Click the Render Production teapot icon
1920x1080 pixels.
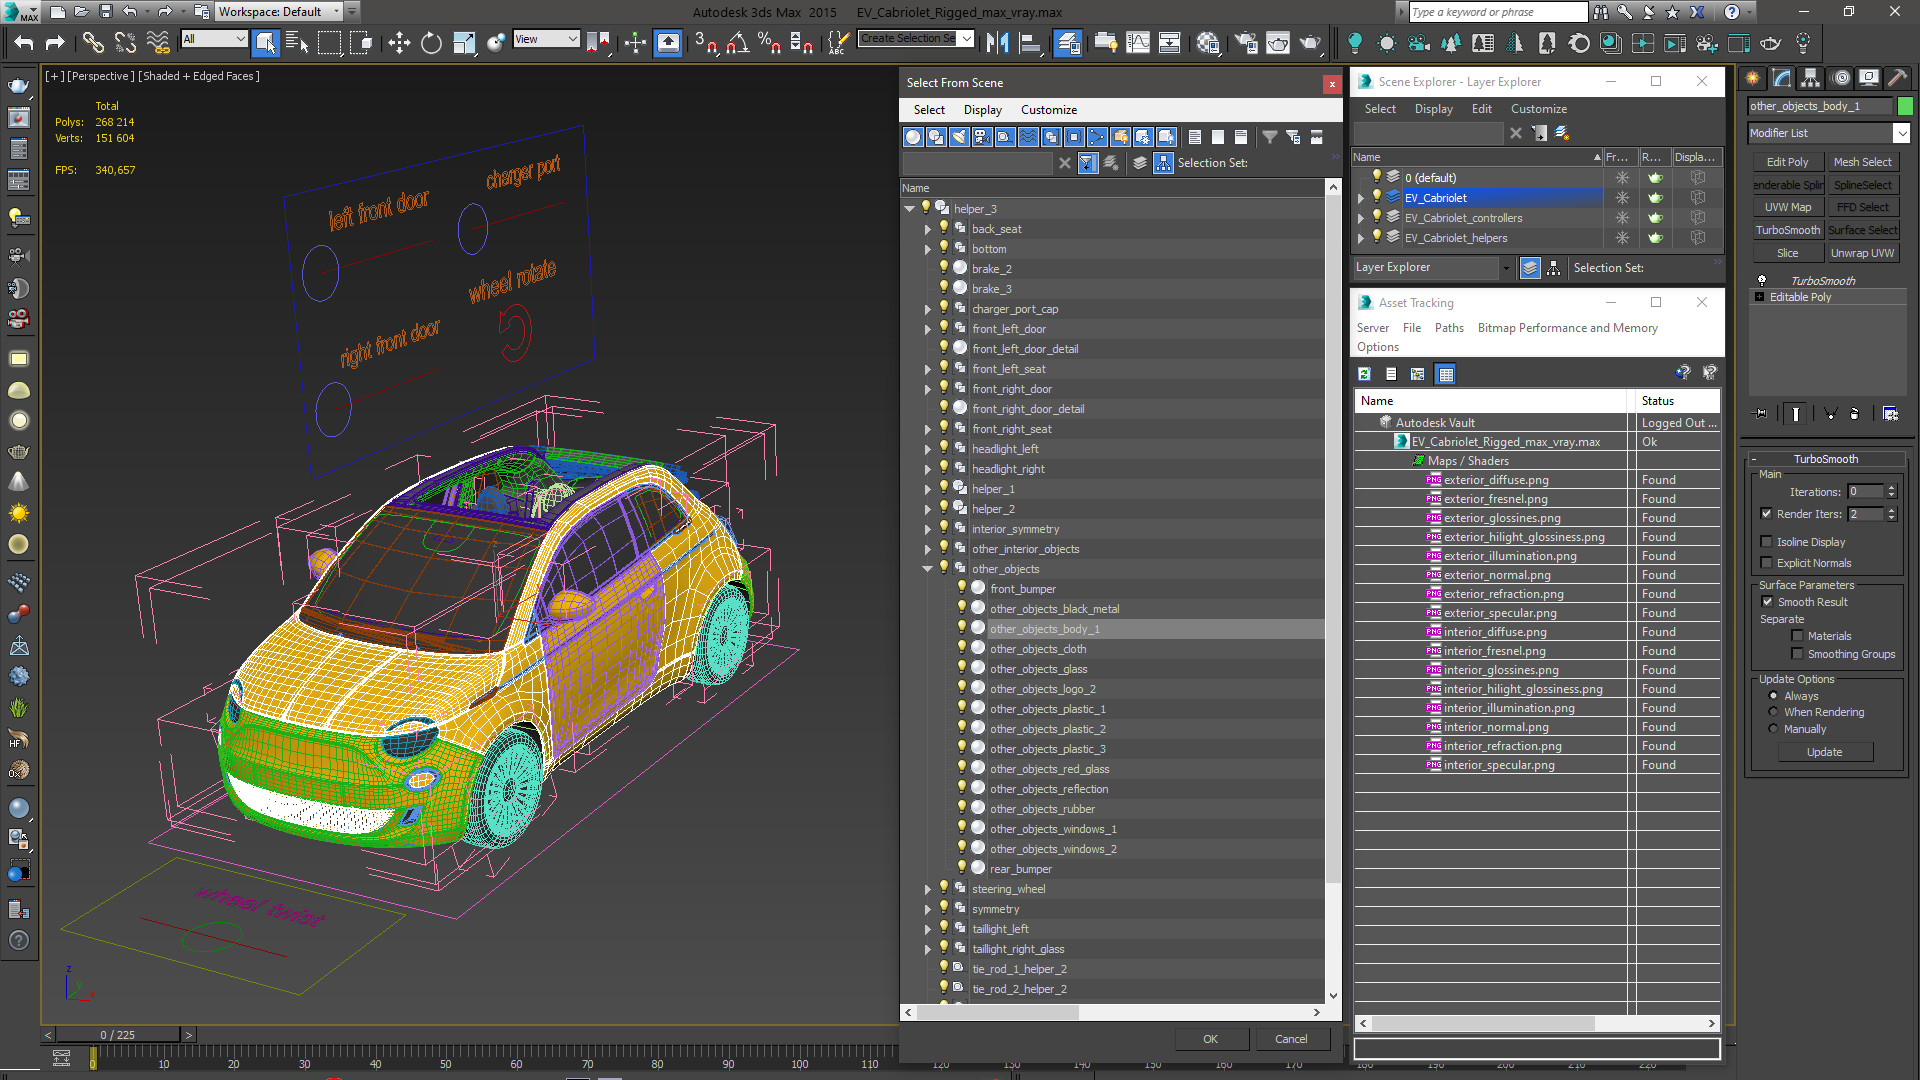[1310, 42]
